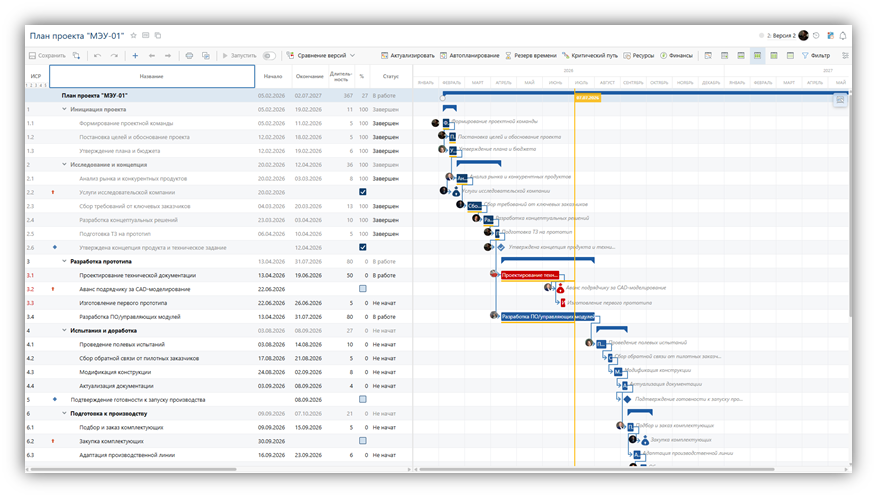Open the Сравнение версий dropdown
Image resolution: width=877 pixels, height=498 pixels.
[321, 55]
